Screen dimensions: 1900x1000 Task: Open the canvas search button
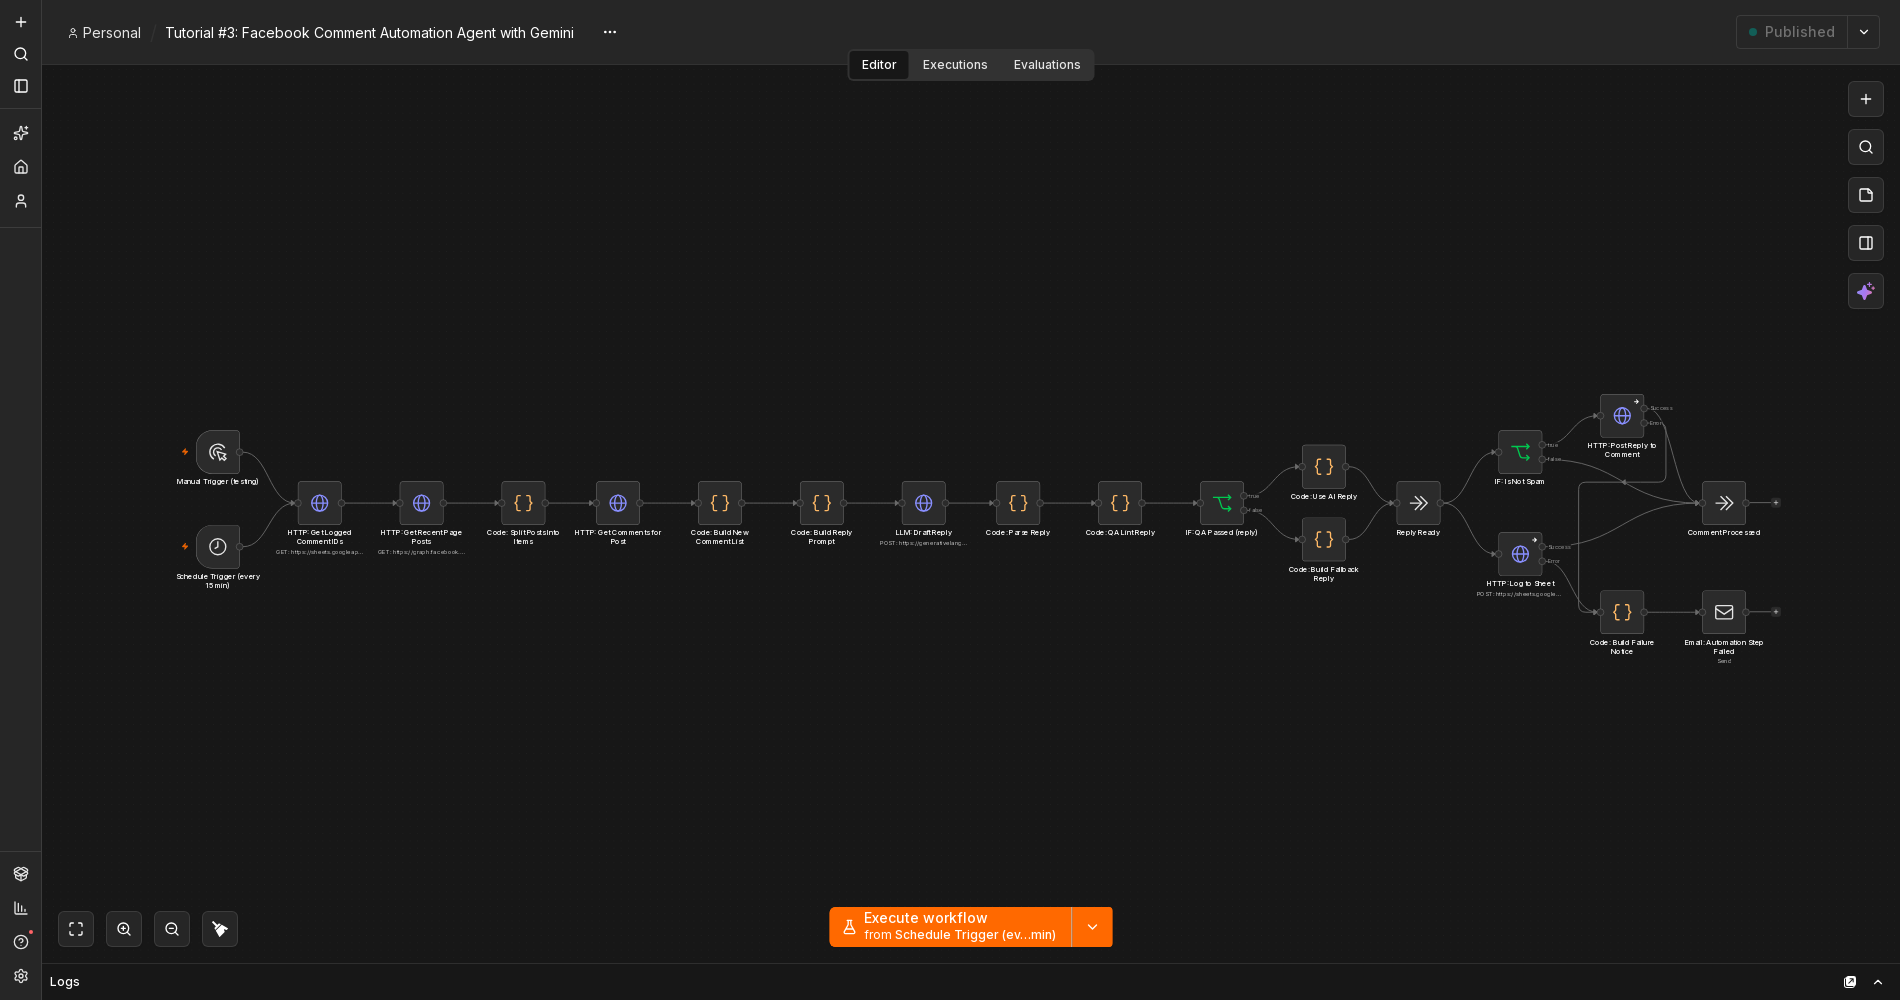1866,147
